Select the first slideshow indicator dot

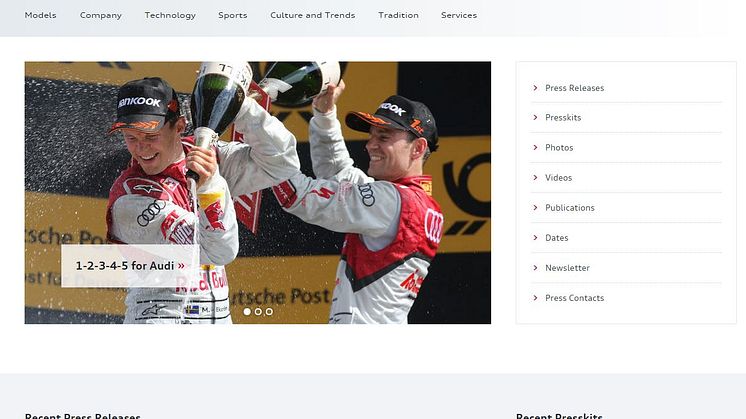pyautogui.click(x=247, y=312)
